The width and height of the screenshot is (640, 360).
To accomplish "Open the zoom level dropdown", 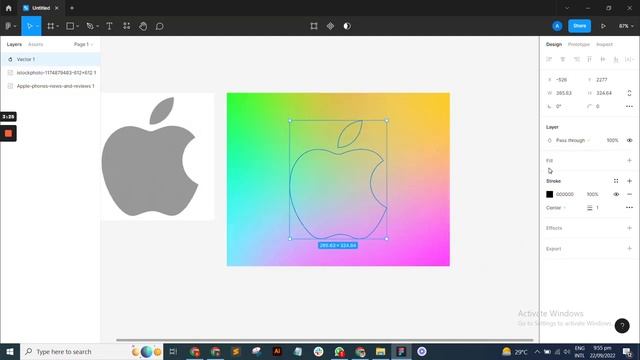I will click(x=626, y=26).
